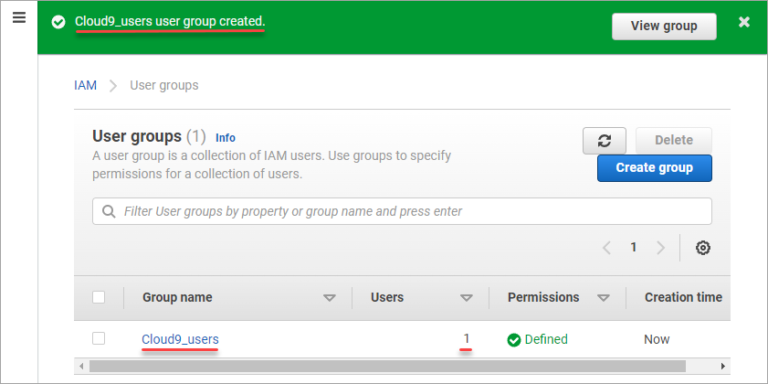Click the Permissions column header label
Image resolution: width=768 pixels, height=384 pixels.
543,297
